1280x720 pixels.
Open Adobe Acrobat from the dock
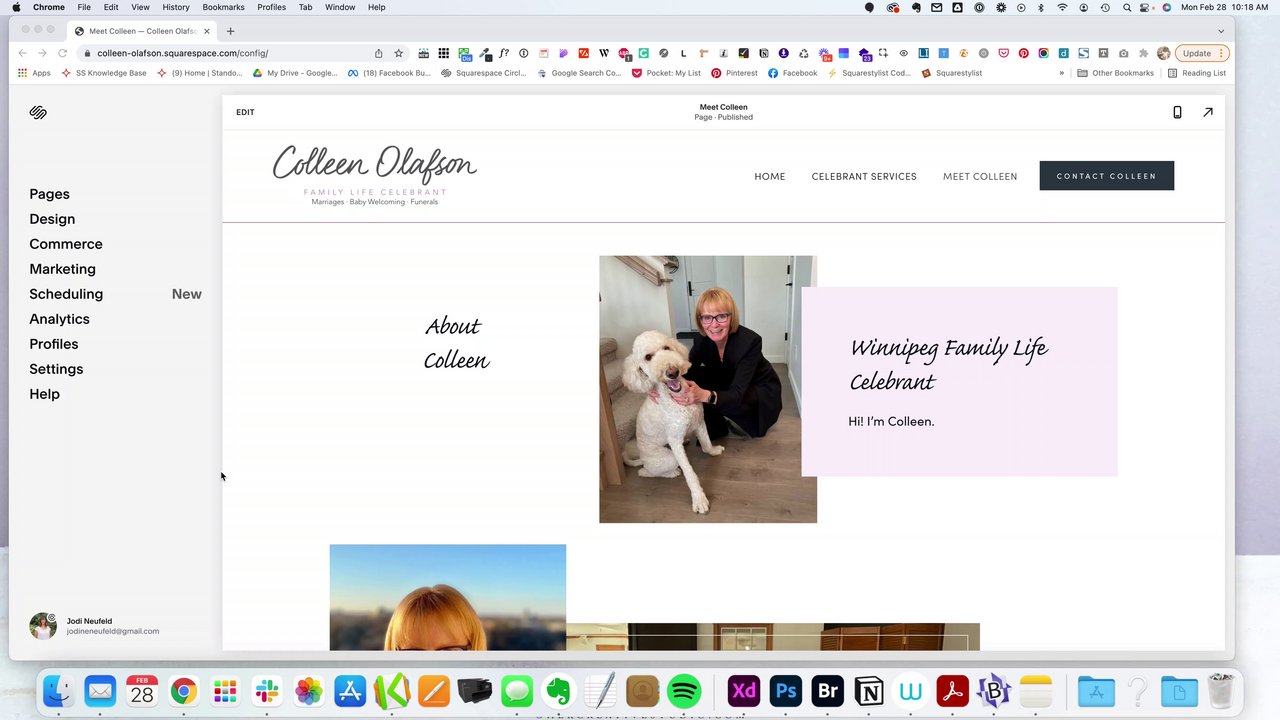tap(952, 691)
